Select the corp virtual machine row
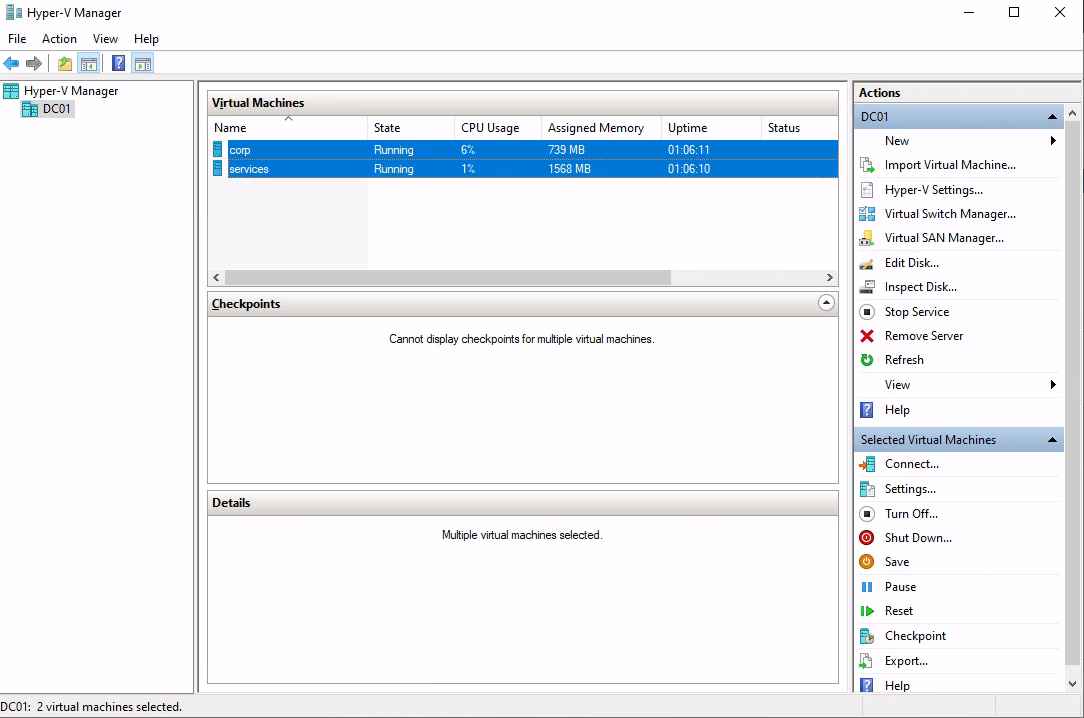The image size is (1084, 718). [x=524, y=149]
